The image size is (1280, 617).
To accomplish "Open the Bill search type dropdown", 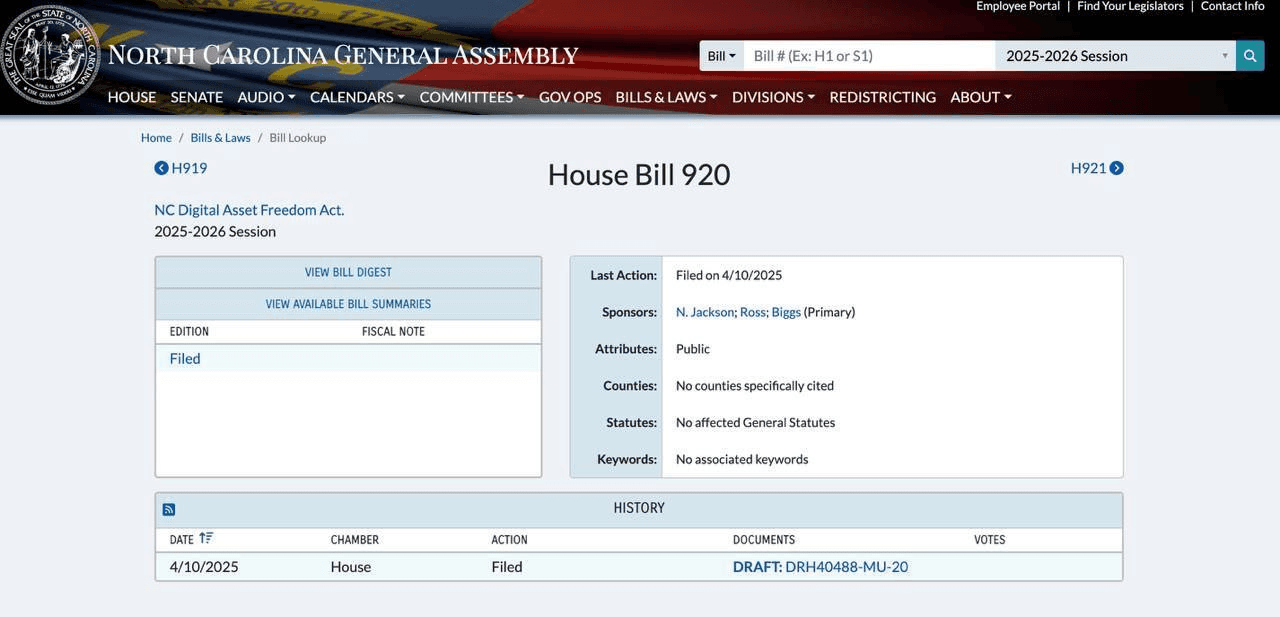I will 721,56.
